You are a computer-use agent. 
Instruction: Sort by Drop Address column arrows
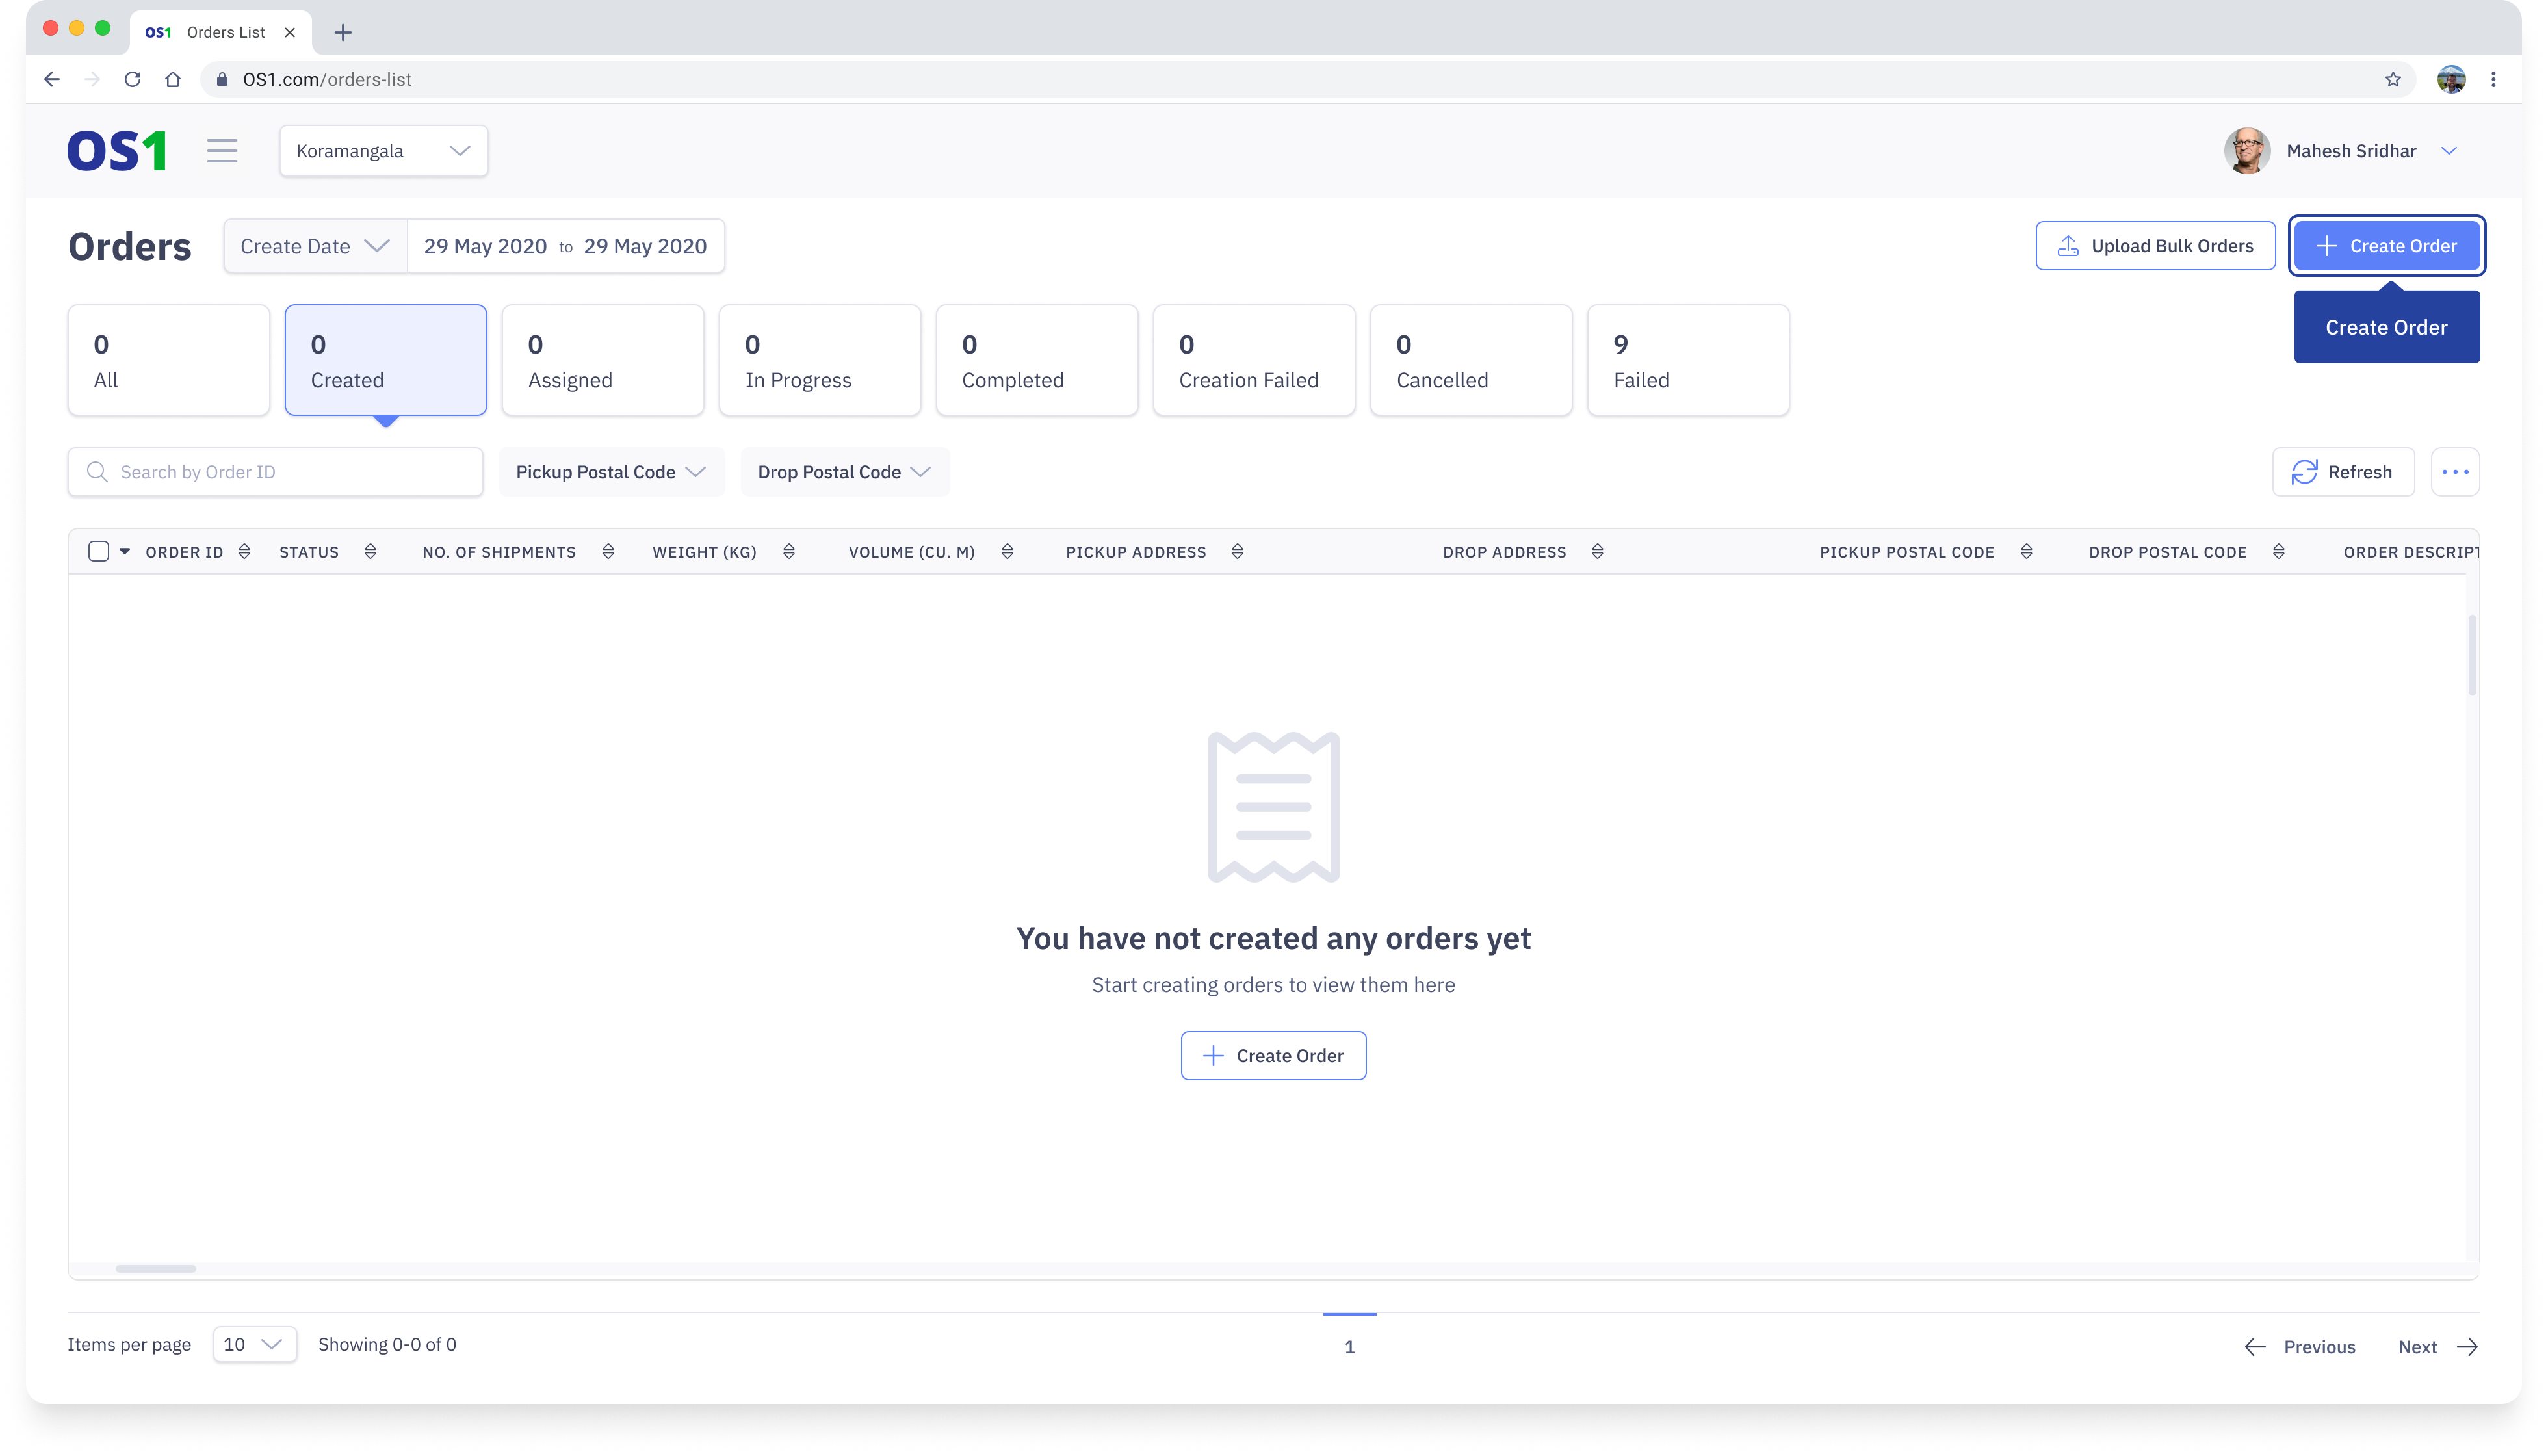pyautogui.click(x=1597, y=552)
